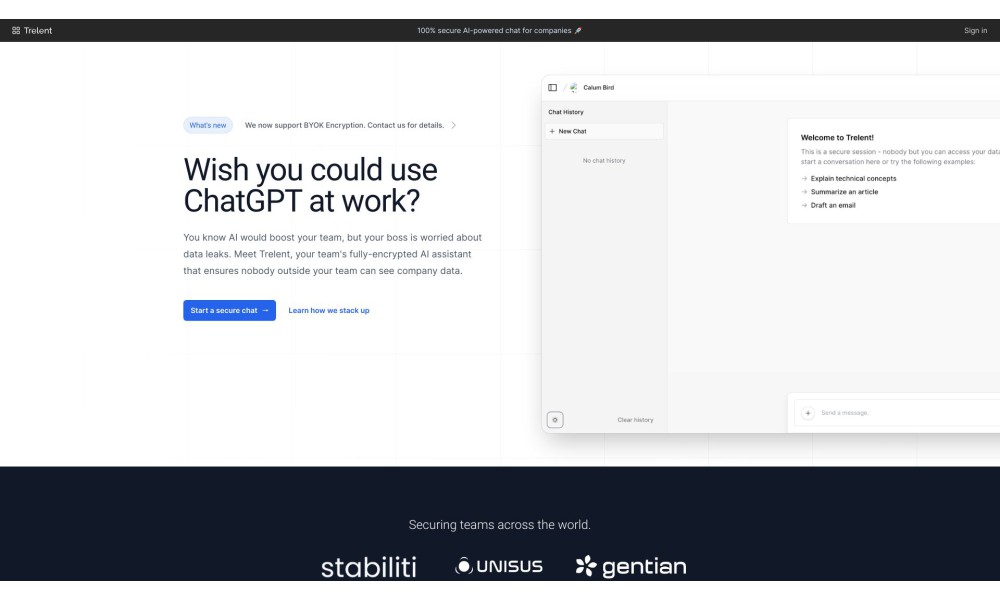Click the gentian logo
The width and height of the screenshot is (1000, 600).
point(631,566)
